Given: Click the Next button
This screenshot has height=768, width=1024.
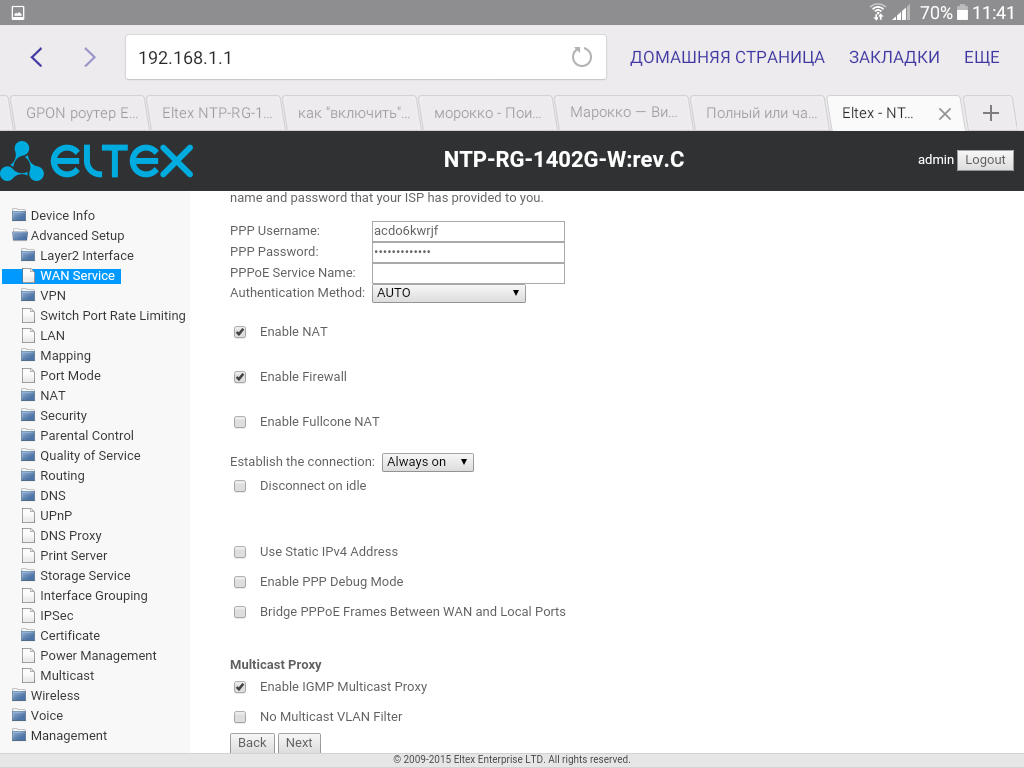Looking at the screenshot, I should click(299, 743).
